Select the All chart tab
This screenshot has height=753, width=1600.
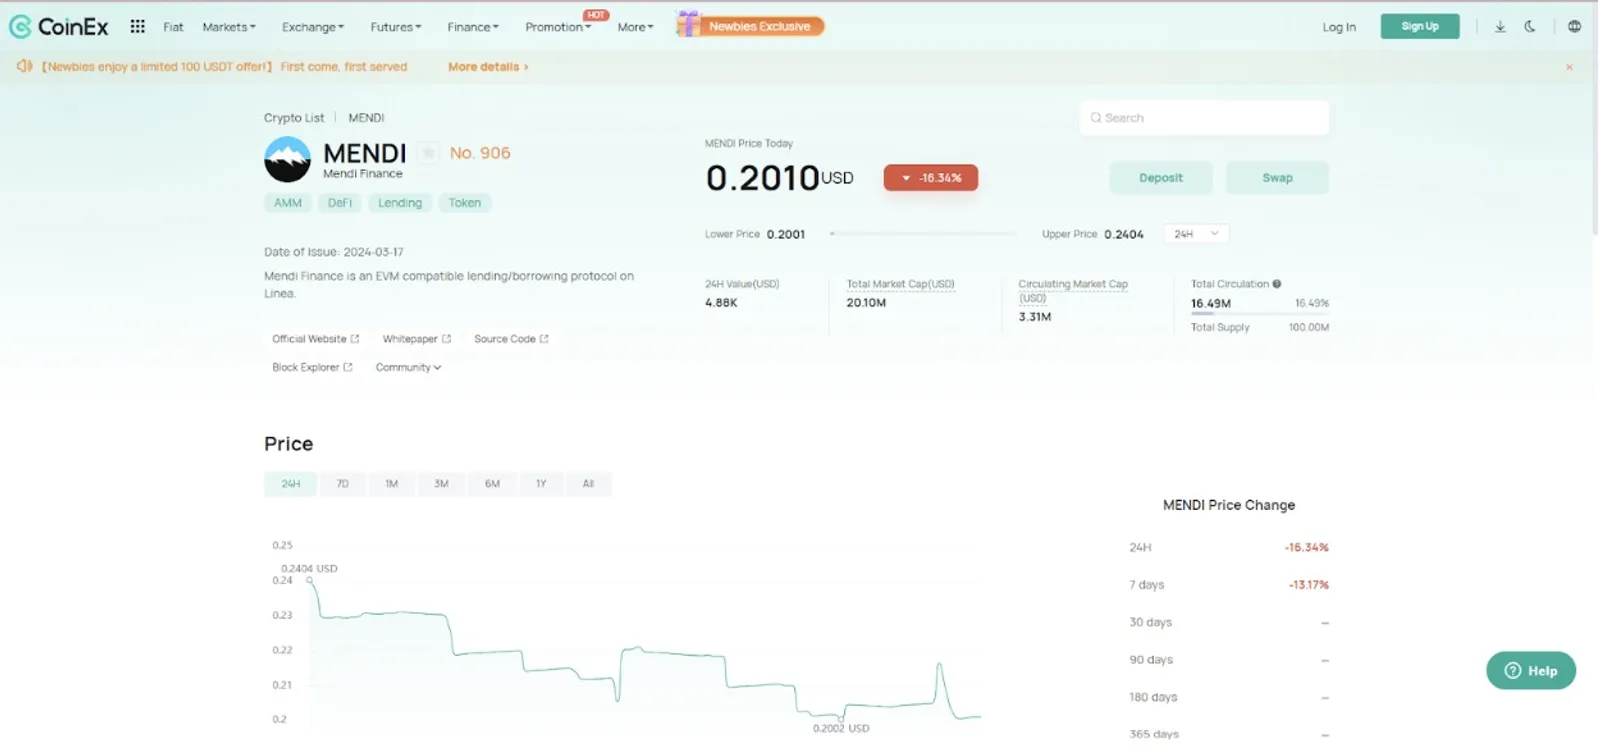pos(588,484)
